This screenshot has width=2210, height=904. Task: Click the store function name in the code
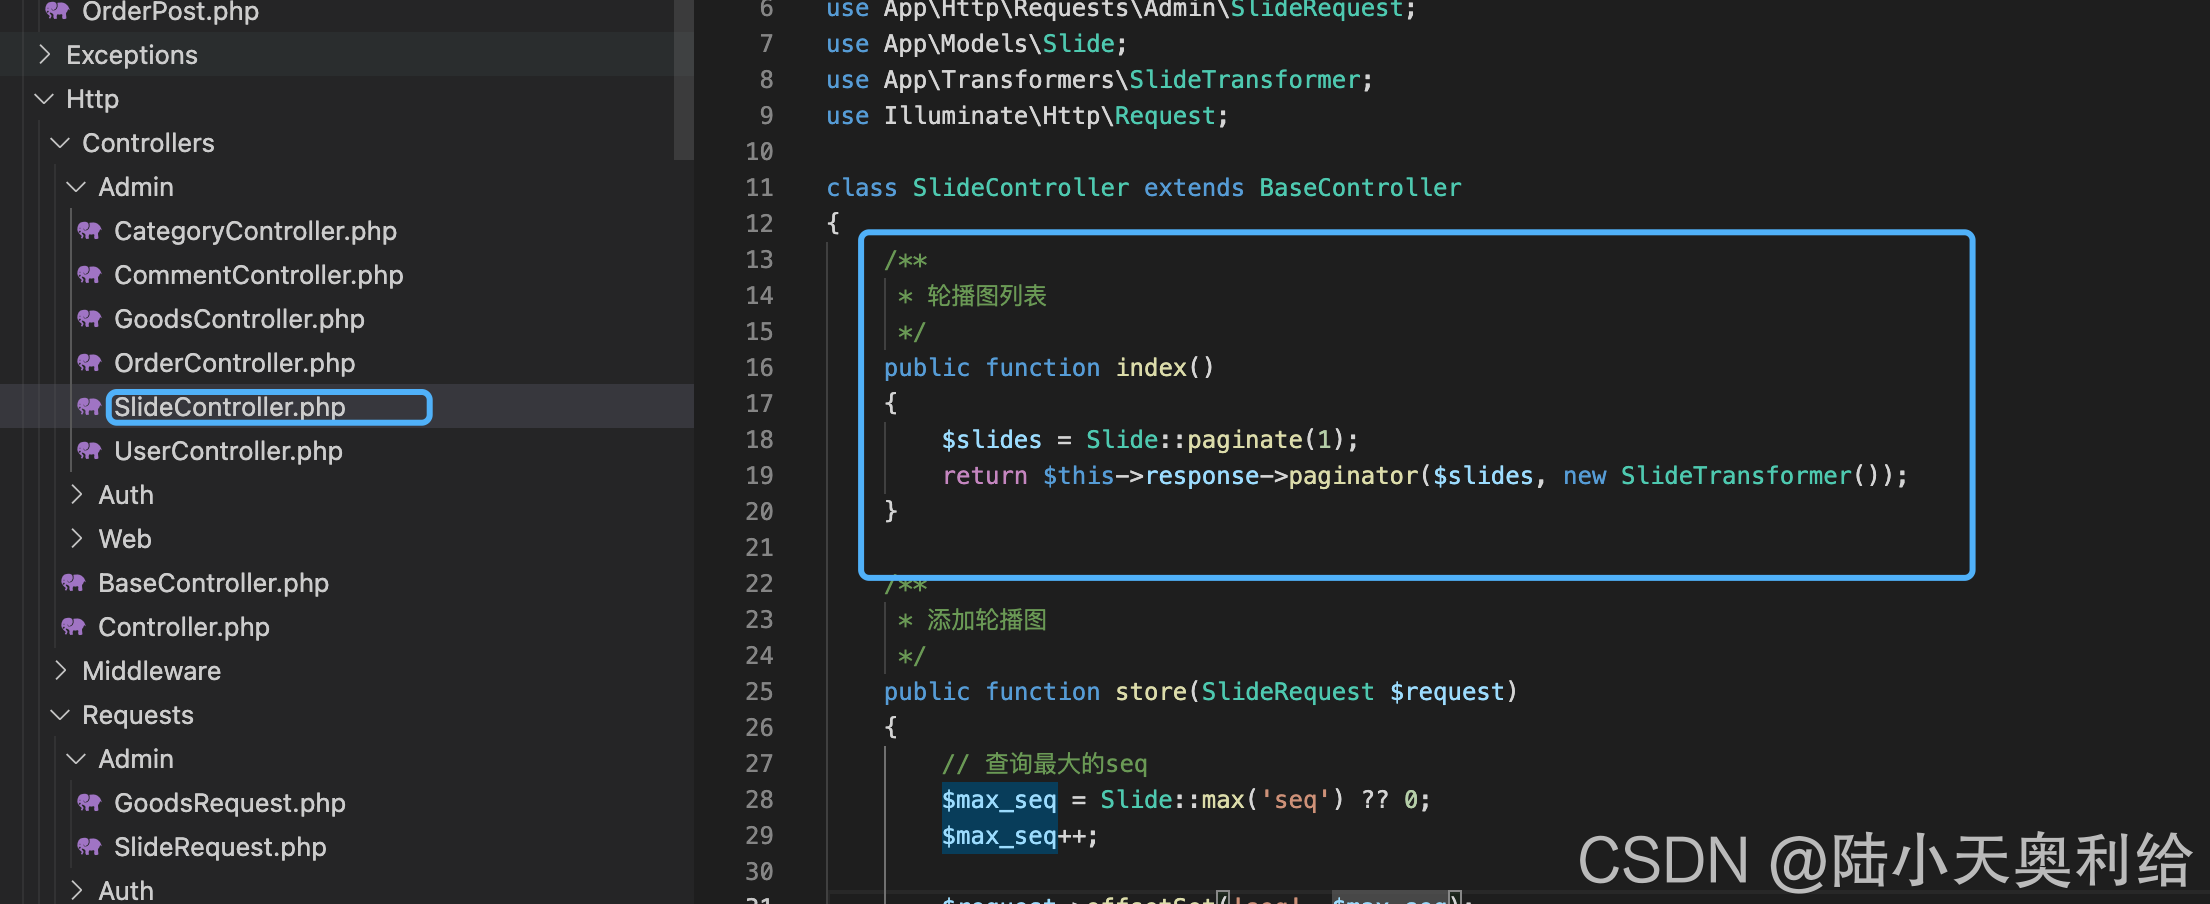(x=1151, y=691)
